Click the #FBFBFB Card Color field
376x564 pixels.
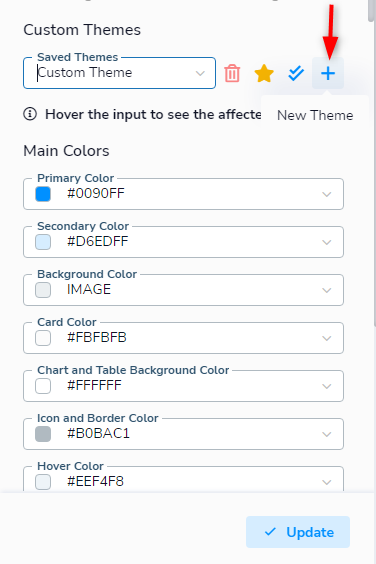click(184, 338)
